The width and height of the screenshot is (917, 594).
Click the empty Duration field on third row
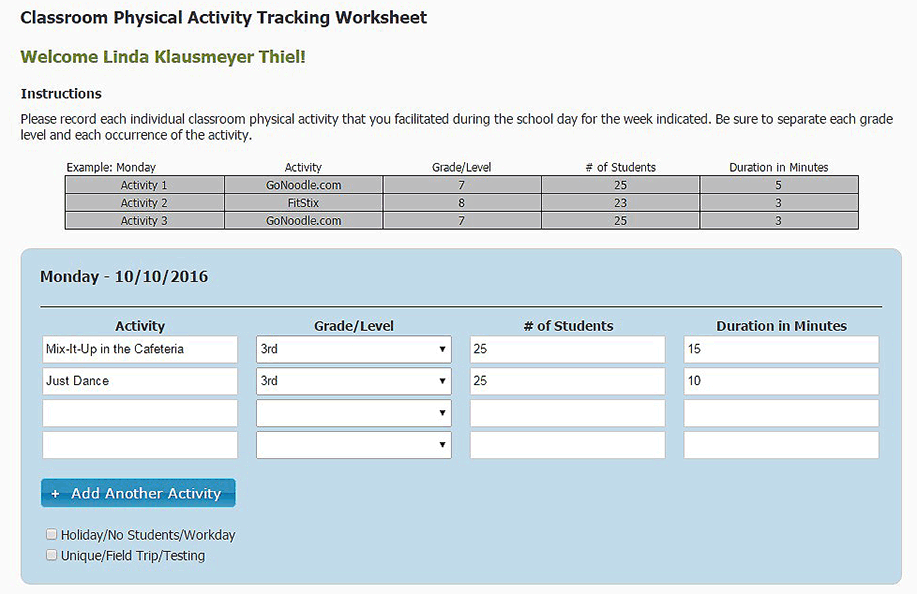pos(779,412)
